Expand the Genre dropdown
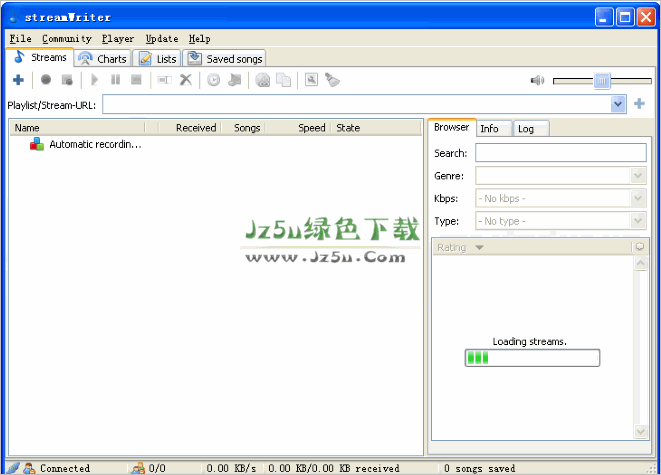Screen dimensions: 661x475 click(x=638, y=175)
